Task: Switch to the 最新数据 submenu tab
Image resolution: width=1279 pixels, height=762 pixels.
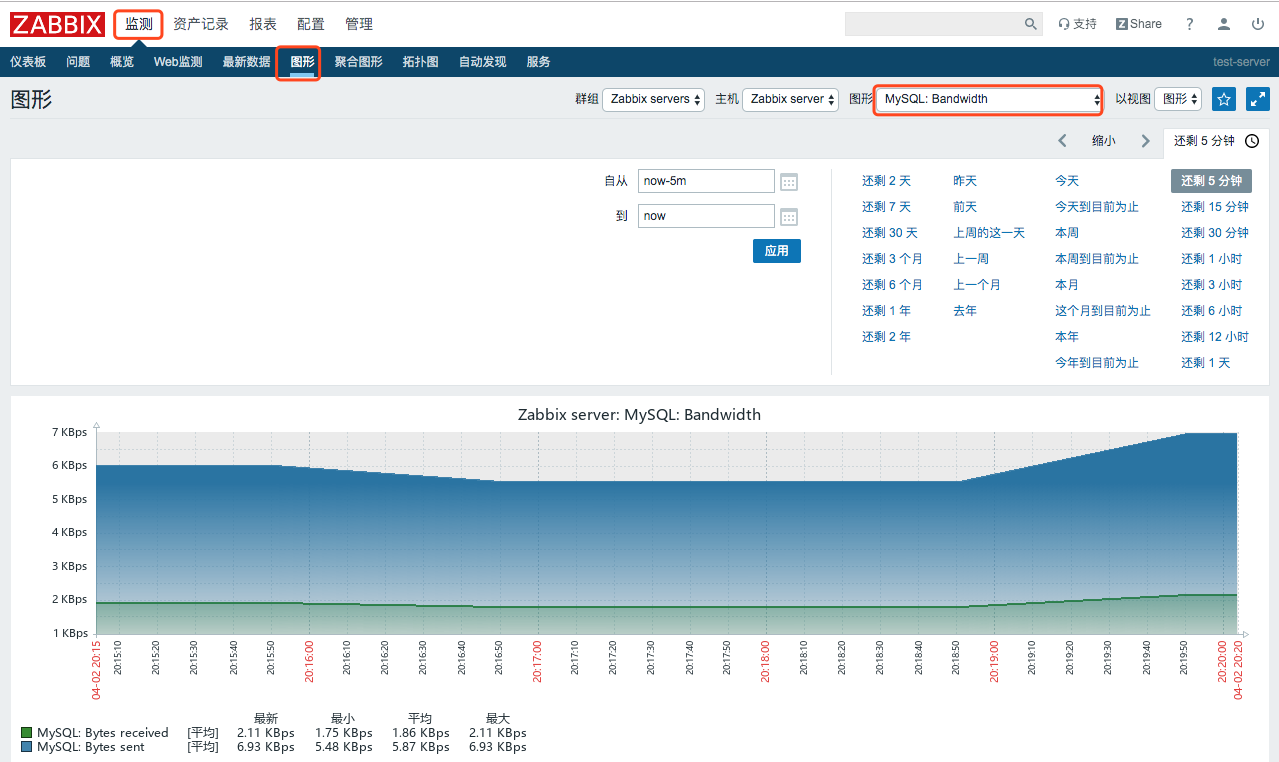Action: click(x=246, y=62)
